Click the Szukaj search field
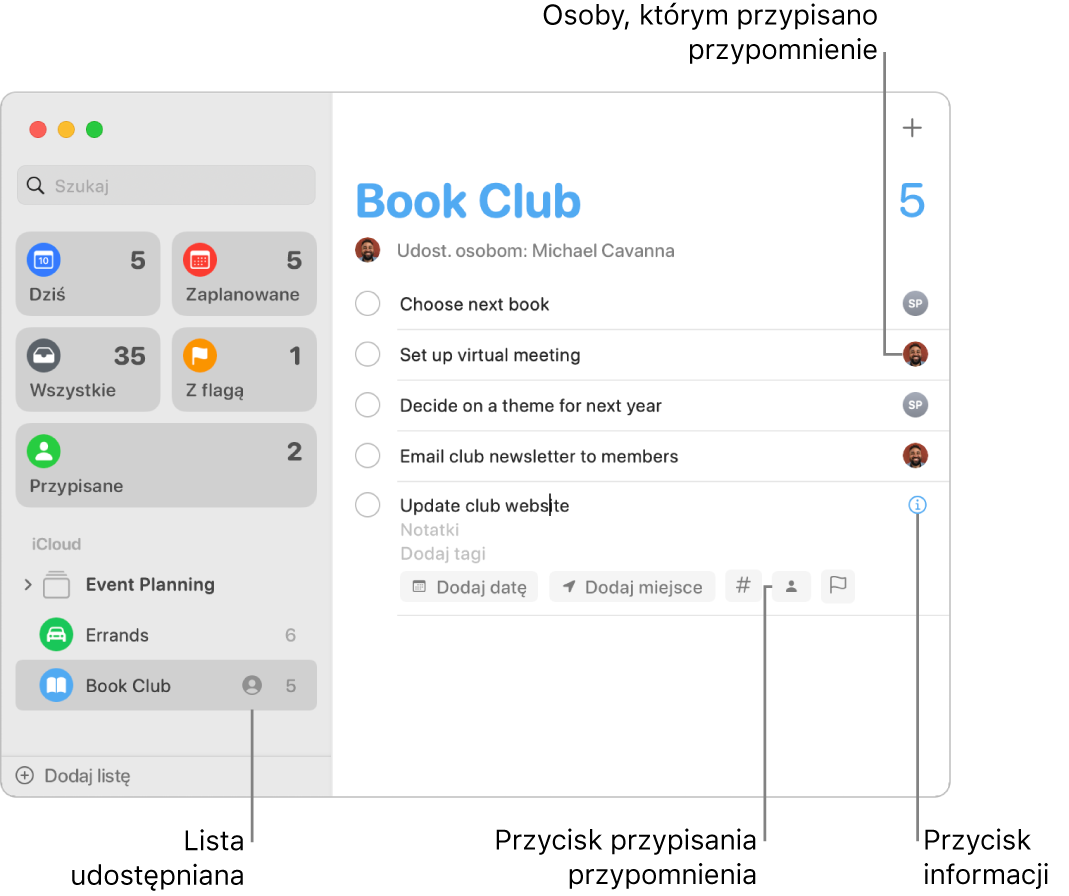The image size is (1069, 896). [x=166, y=185]
